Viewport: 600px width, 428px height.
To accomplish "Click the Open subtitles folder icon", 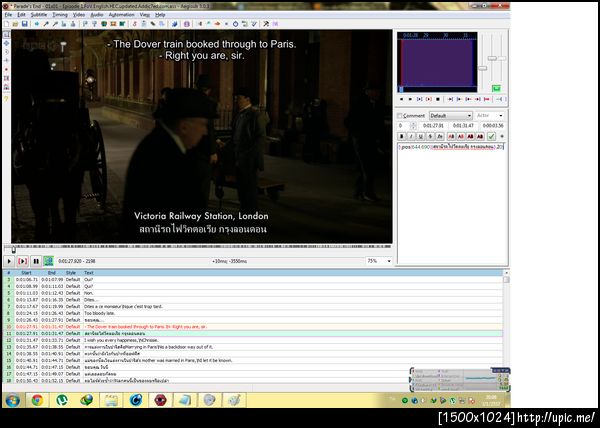I will tap(15, 24).
